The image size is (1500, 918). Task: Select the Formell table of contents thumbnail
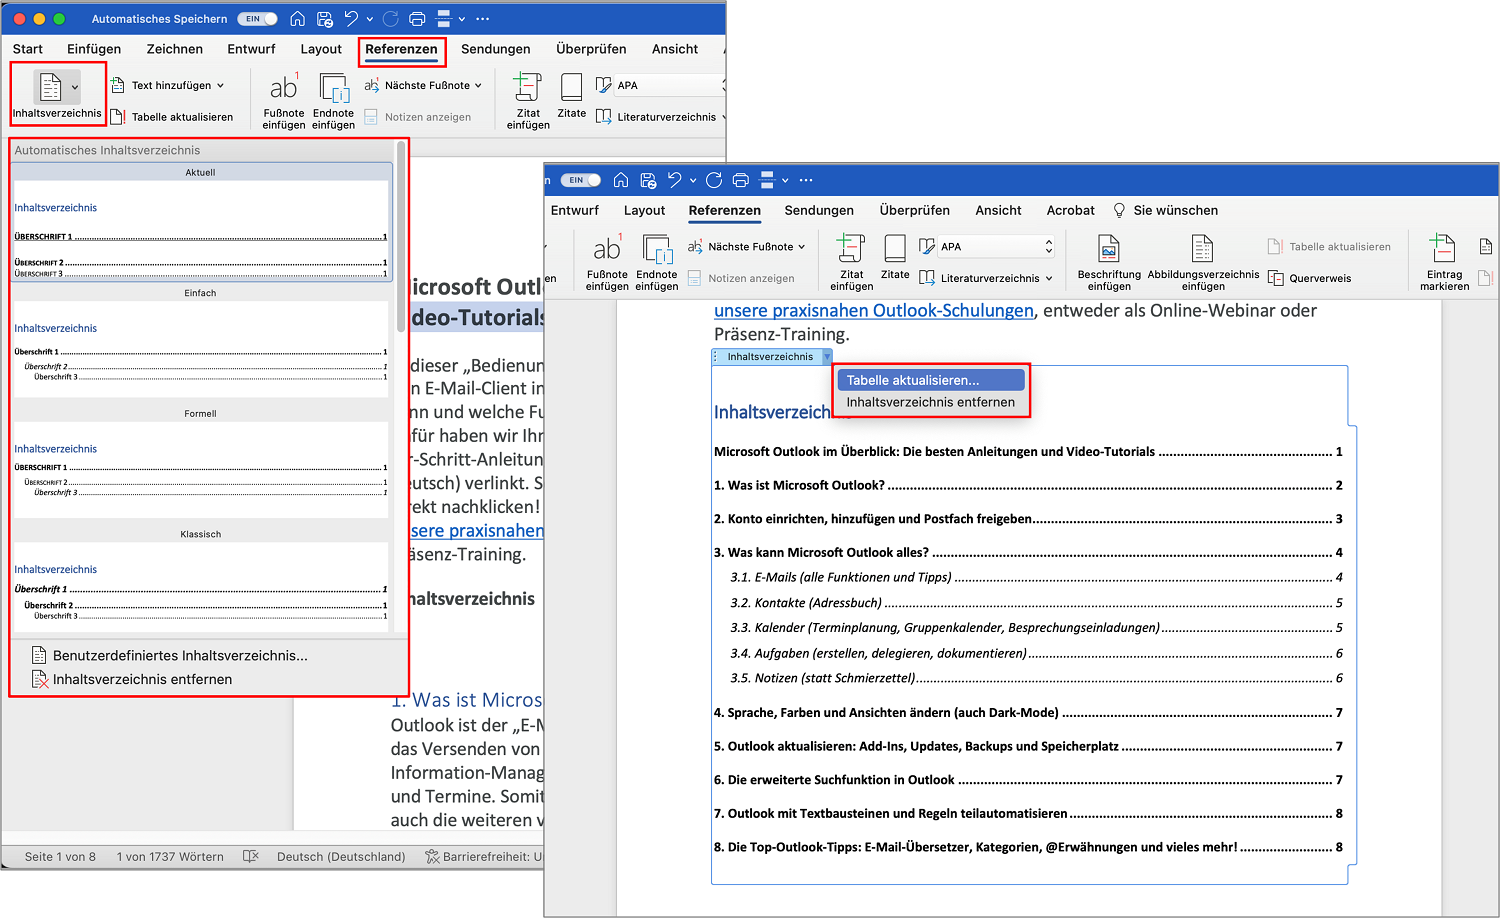click(x=200, y=463)
